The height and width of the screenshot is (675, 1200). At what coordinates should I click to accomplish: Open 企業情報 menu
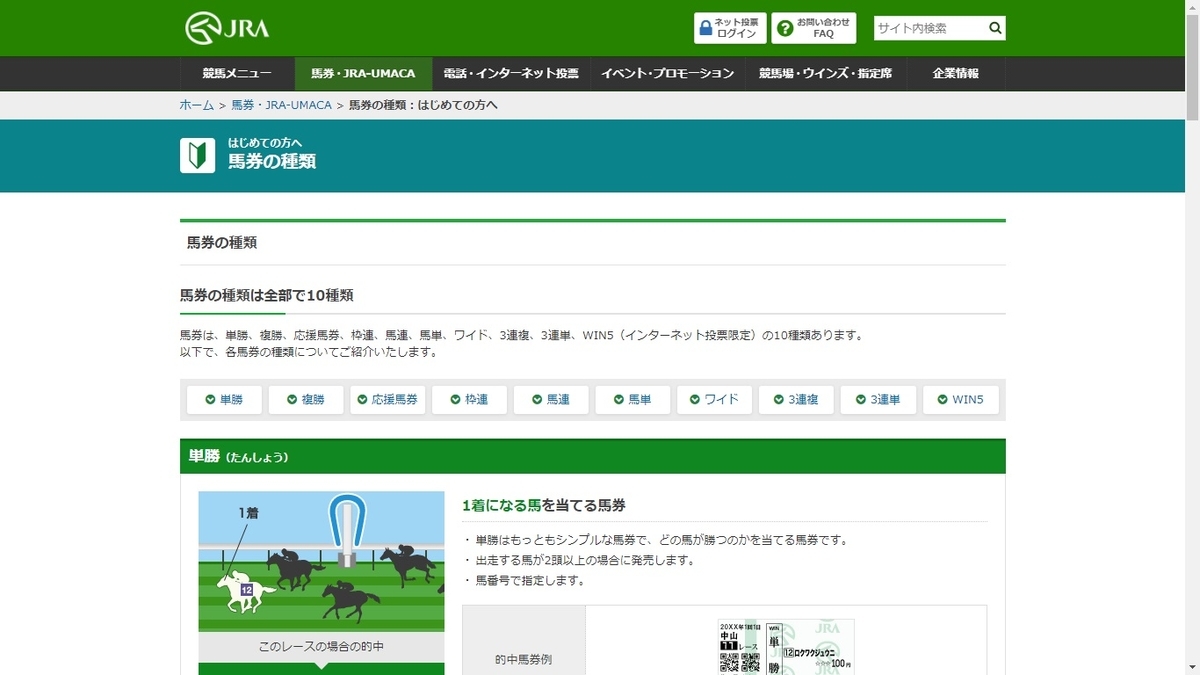point(956,74)
